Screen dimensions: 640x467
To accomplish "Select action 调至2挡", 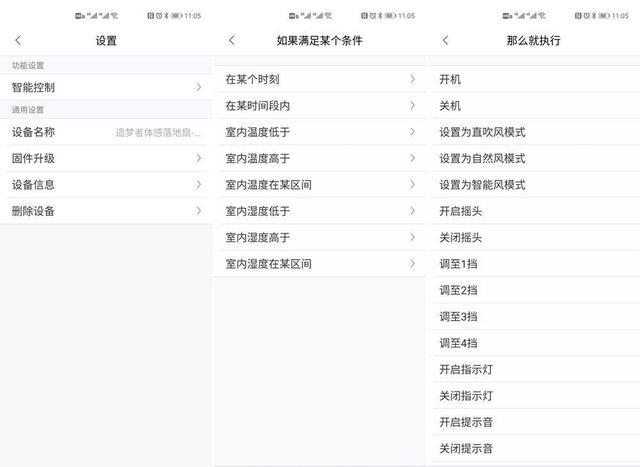I will [536, 290].
